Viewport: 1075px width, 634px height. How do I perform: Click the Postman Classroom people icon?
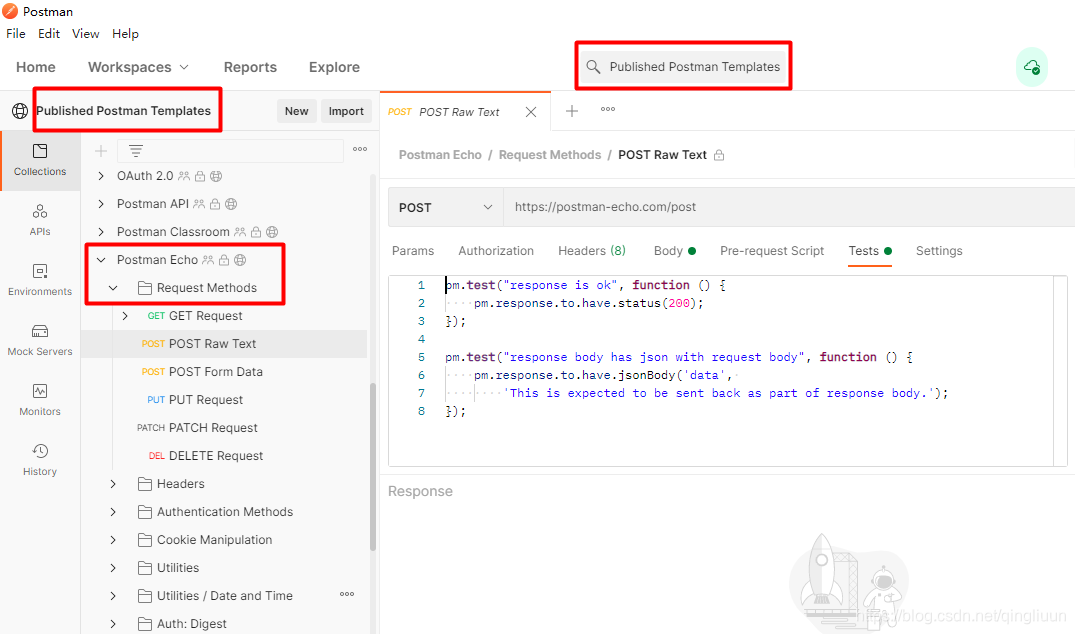point(239,232)
